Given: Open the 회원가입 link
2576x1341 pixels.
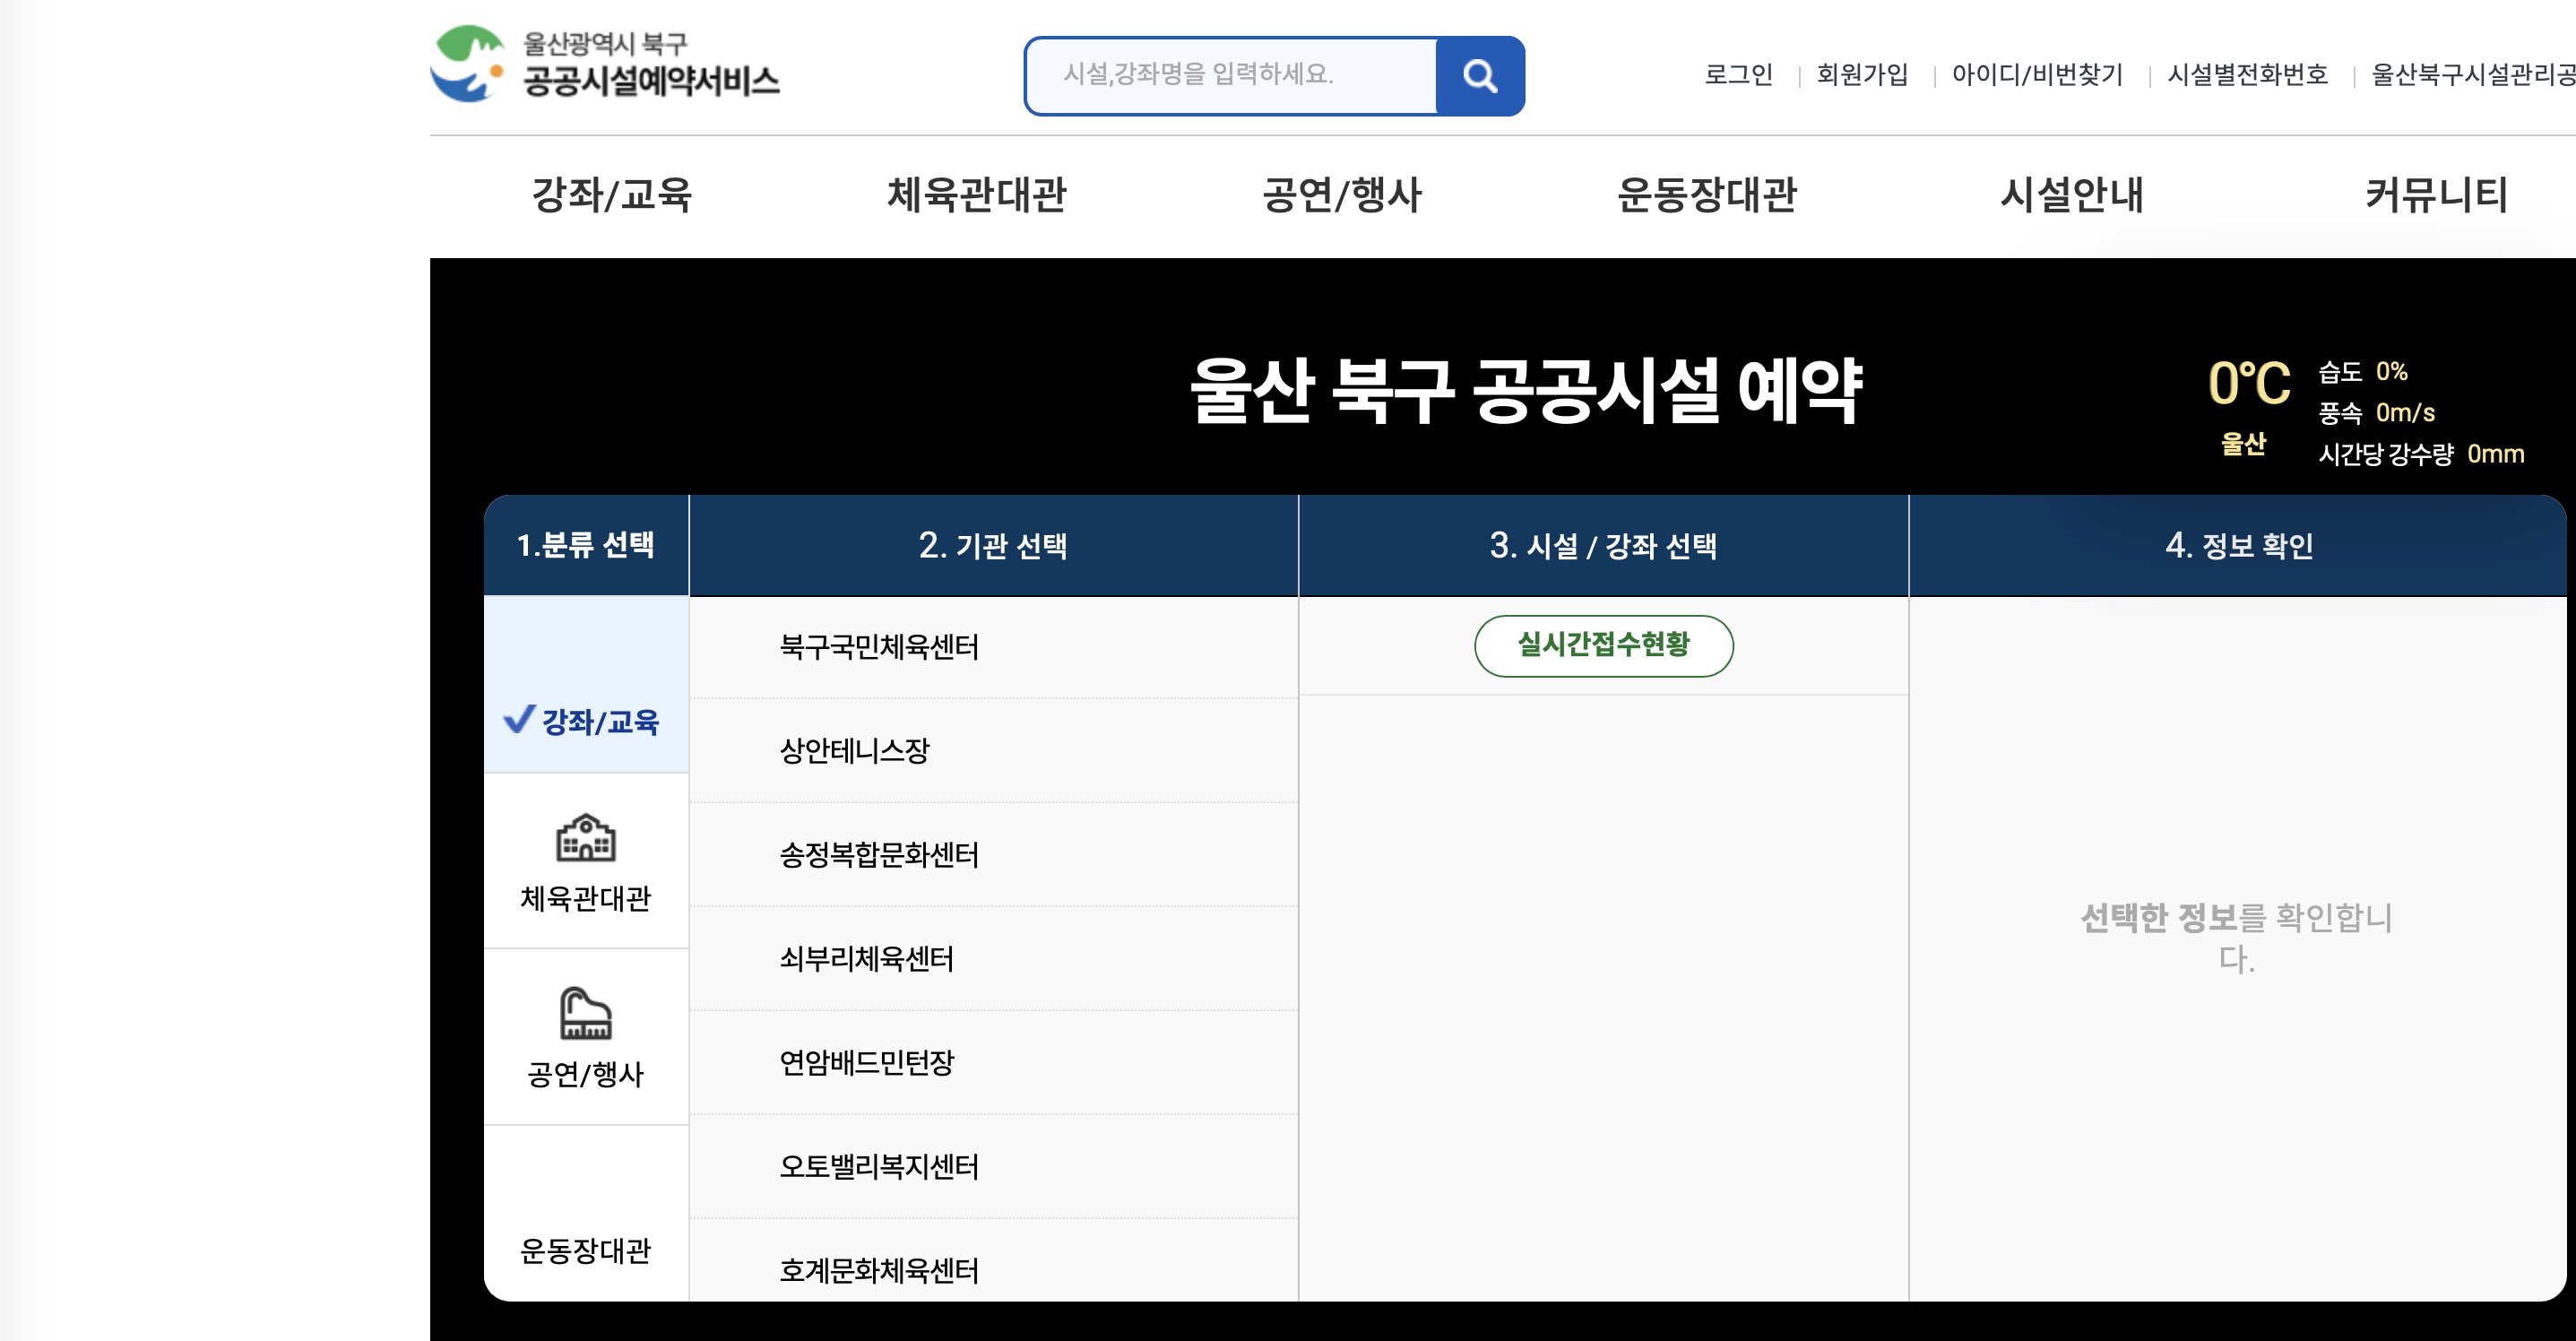Looking at the screenshot, I should (1862, 75).
